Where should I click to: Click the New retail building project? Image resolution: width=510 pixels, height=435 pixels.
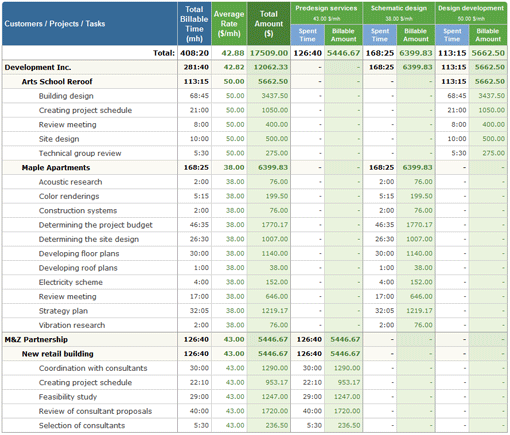[58, 354]
